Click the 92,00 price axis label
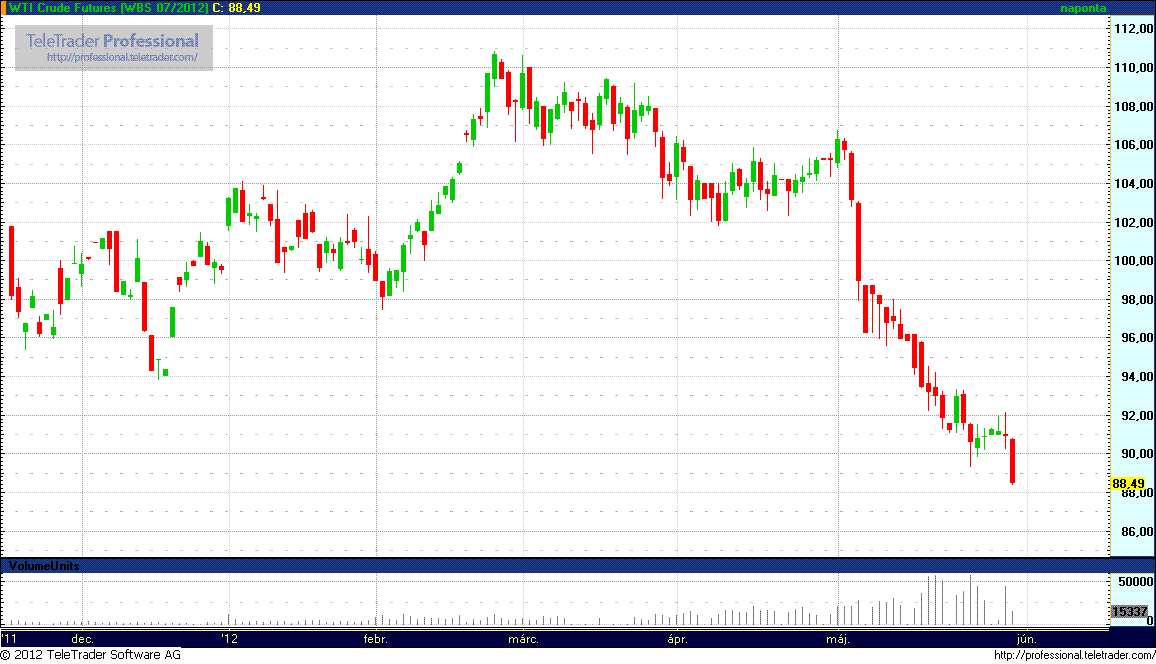 (1137, 416)
